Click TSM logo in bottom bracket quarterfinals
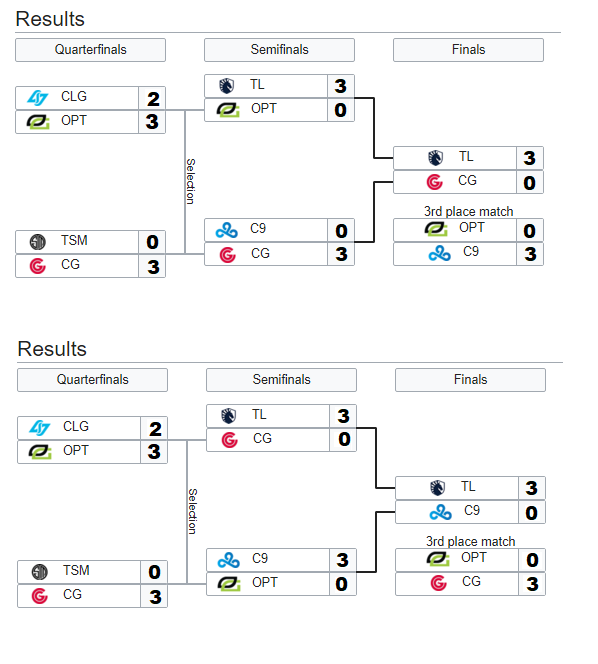598x664 pixels. [x=39, y=572]
